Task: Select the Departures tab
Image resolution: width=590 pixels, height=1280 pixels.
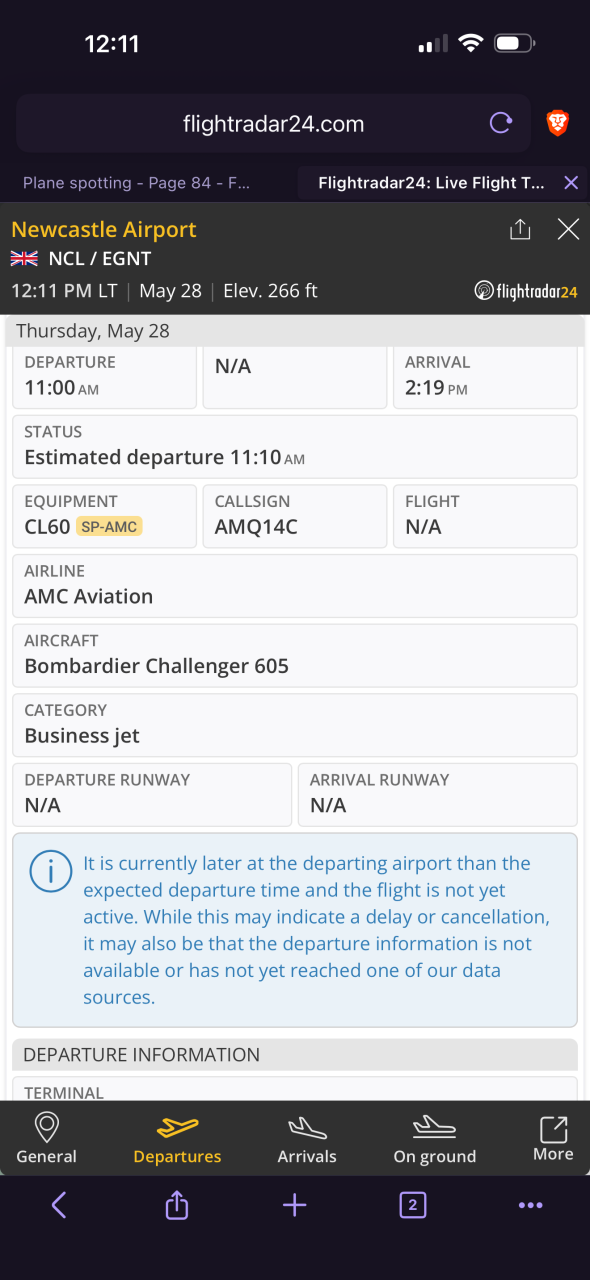Action: 177,1139
